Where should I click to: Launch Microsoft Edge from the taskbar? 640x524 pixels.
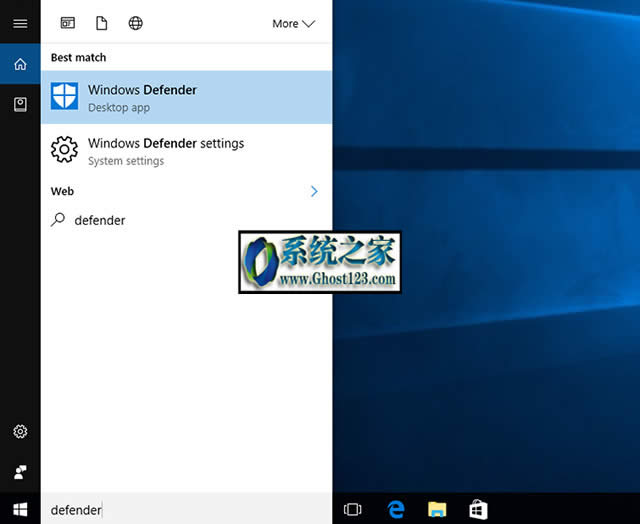[x=394, y=509]
